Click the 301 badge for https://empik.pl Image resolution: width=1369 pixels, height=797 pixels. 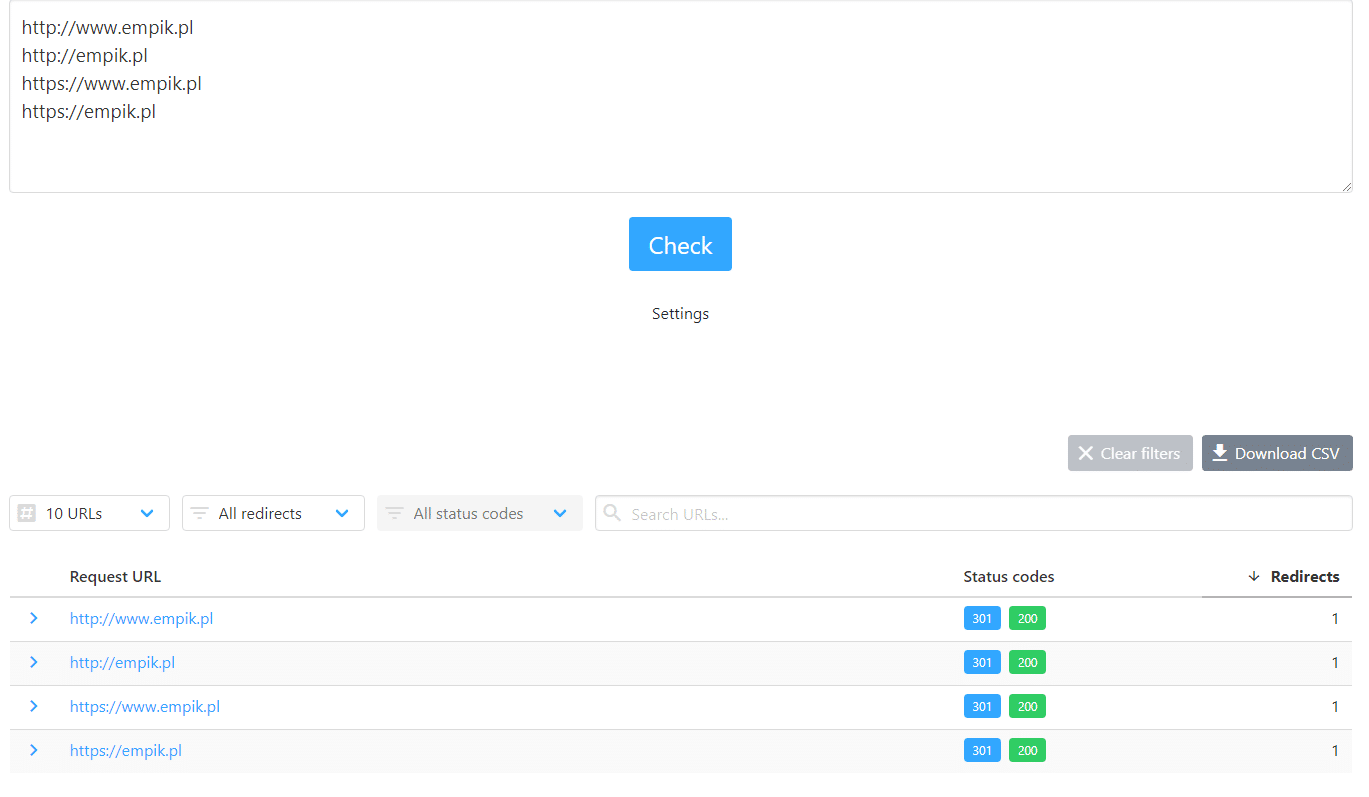(982, 751)
